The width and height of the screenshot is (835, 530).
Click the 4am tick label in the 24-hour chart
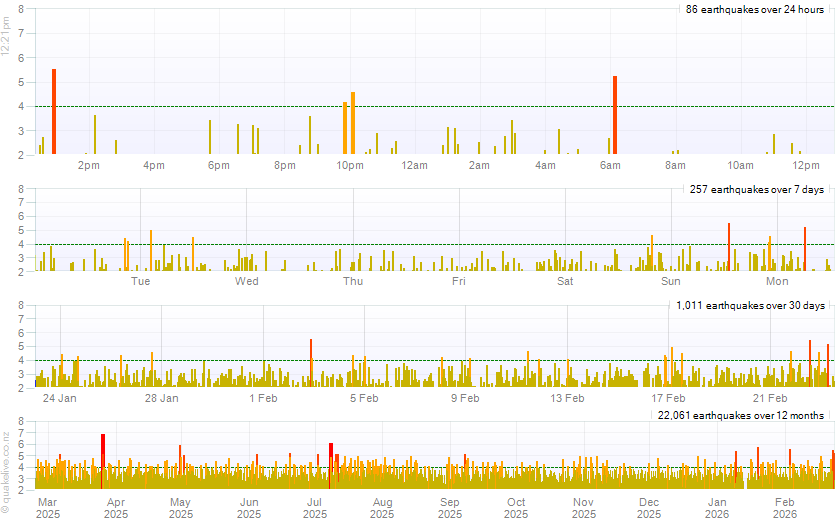545,165
